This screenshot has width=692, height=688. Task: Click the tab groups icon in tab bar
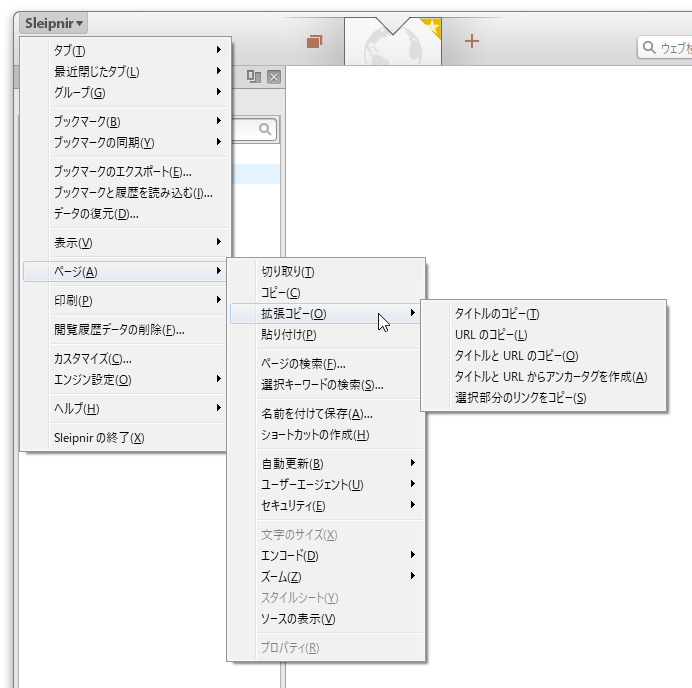tap(314, 41)
